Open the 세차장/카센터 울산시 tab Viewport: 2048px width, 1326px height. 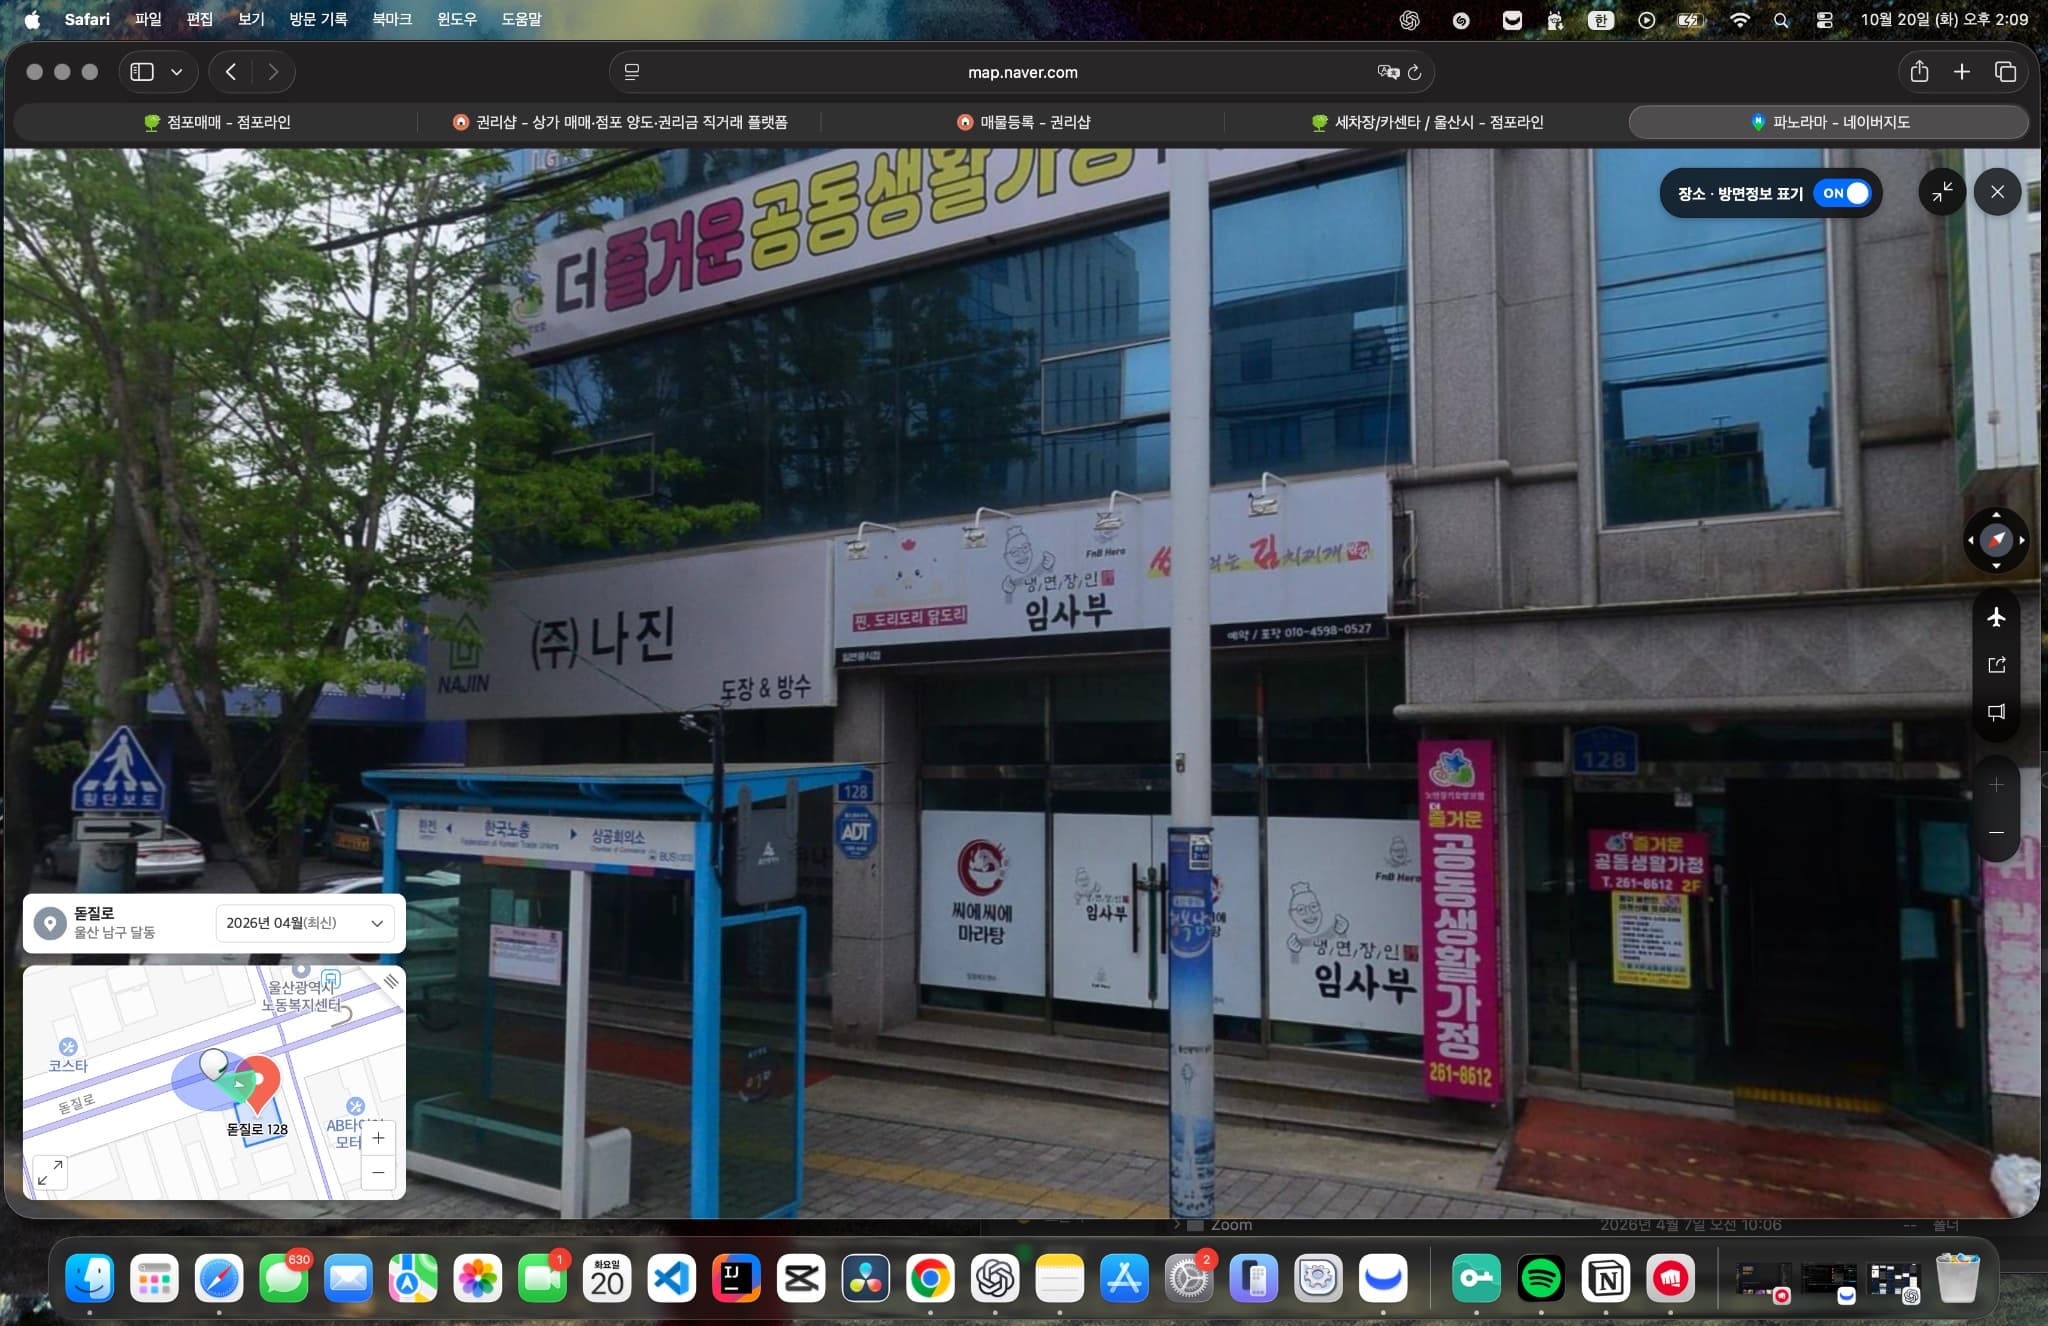point(1427,122)
